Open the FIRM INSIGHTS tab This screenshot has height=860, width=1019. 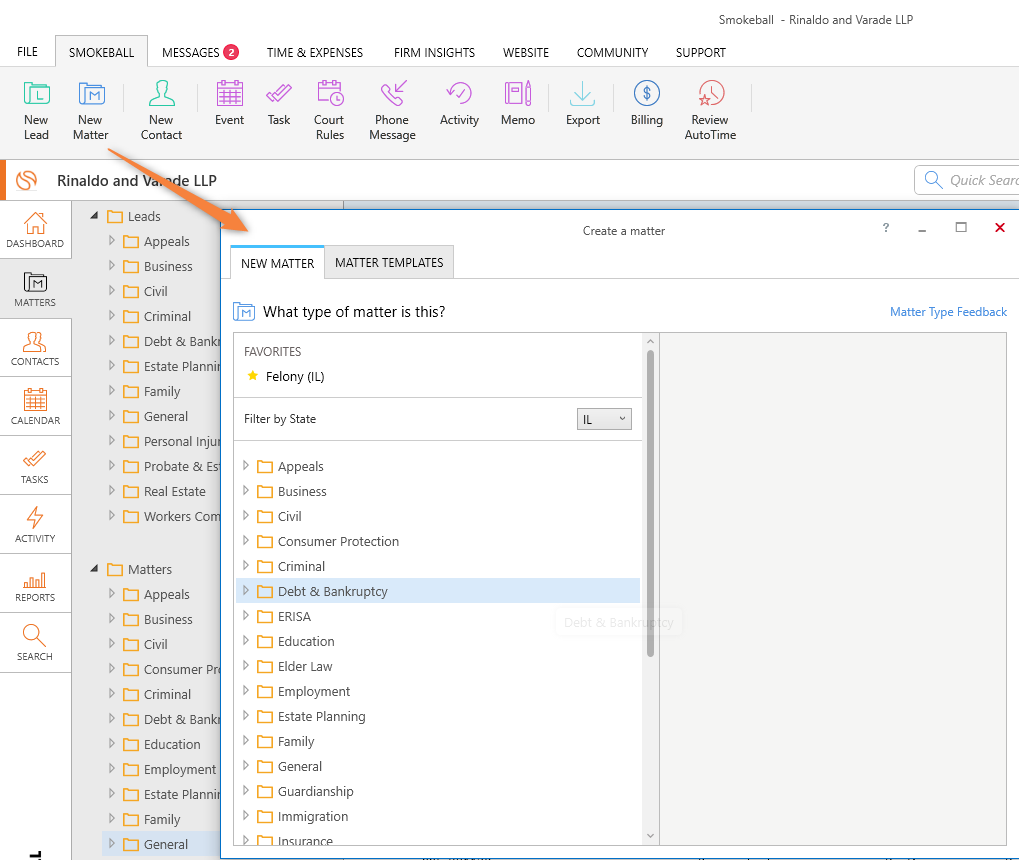click(x=434, y=52)
